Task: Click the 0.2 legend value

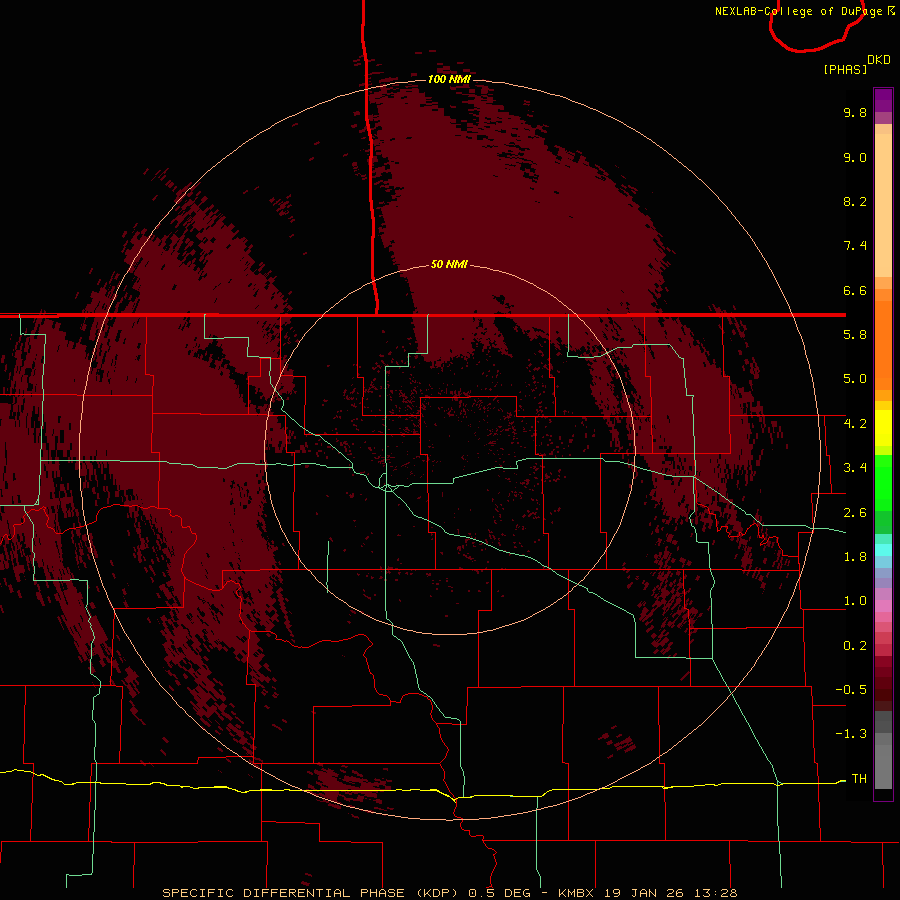Action: 855,646
